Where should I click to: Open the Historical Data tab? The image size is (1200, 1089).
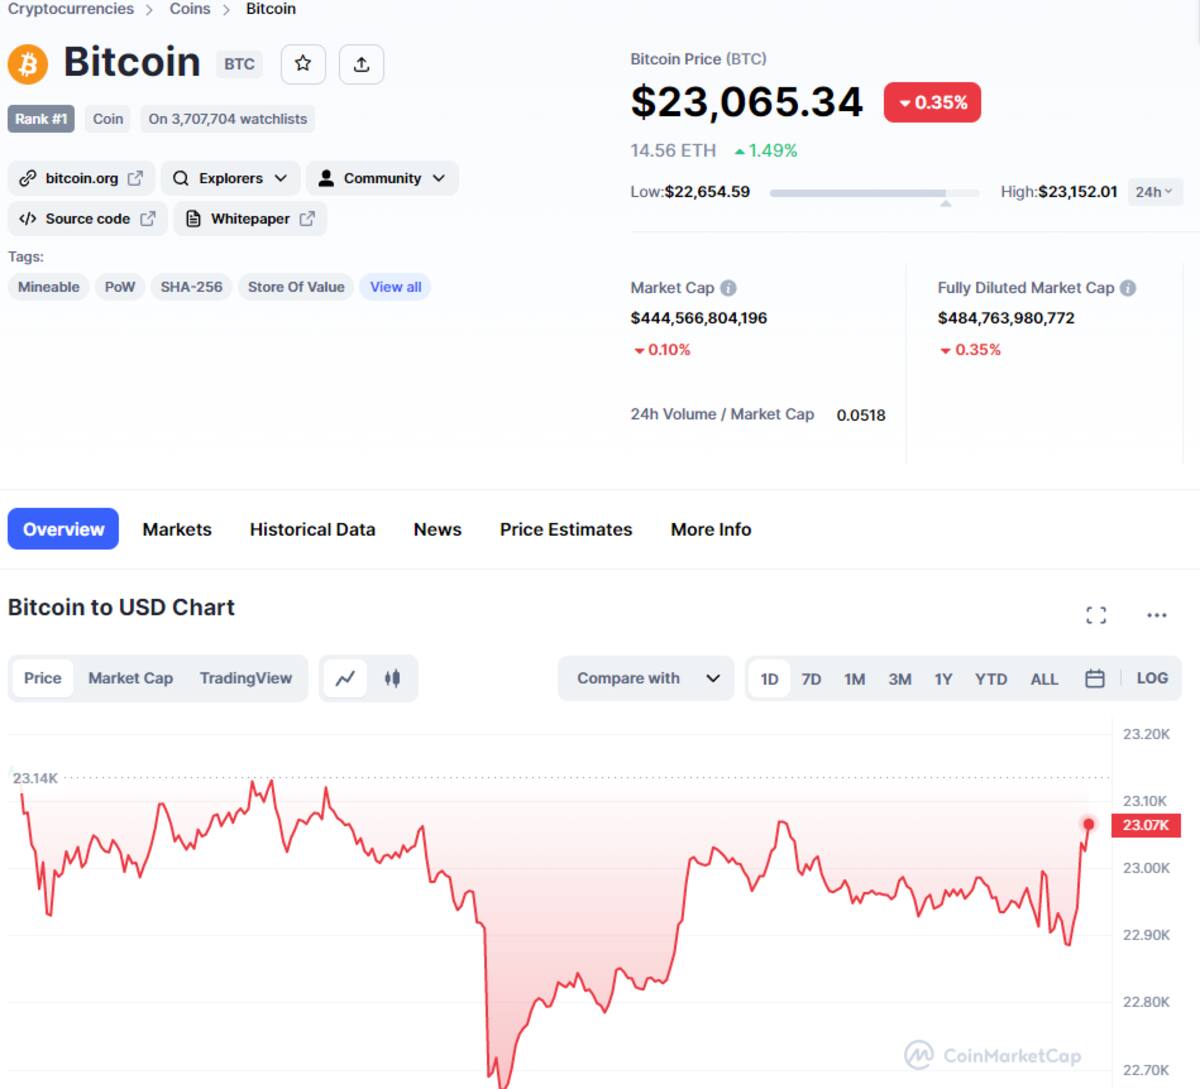312,529
